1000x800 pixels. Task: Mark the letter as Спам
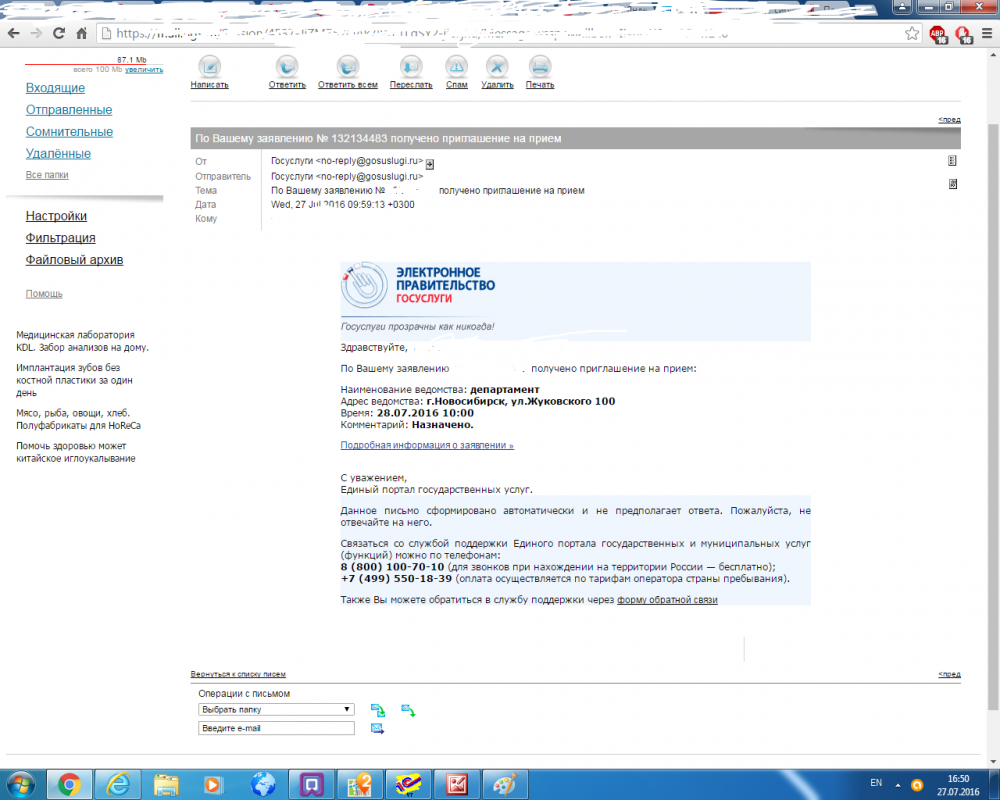456,67
